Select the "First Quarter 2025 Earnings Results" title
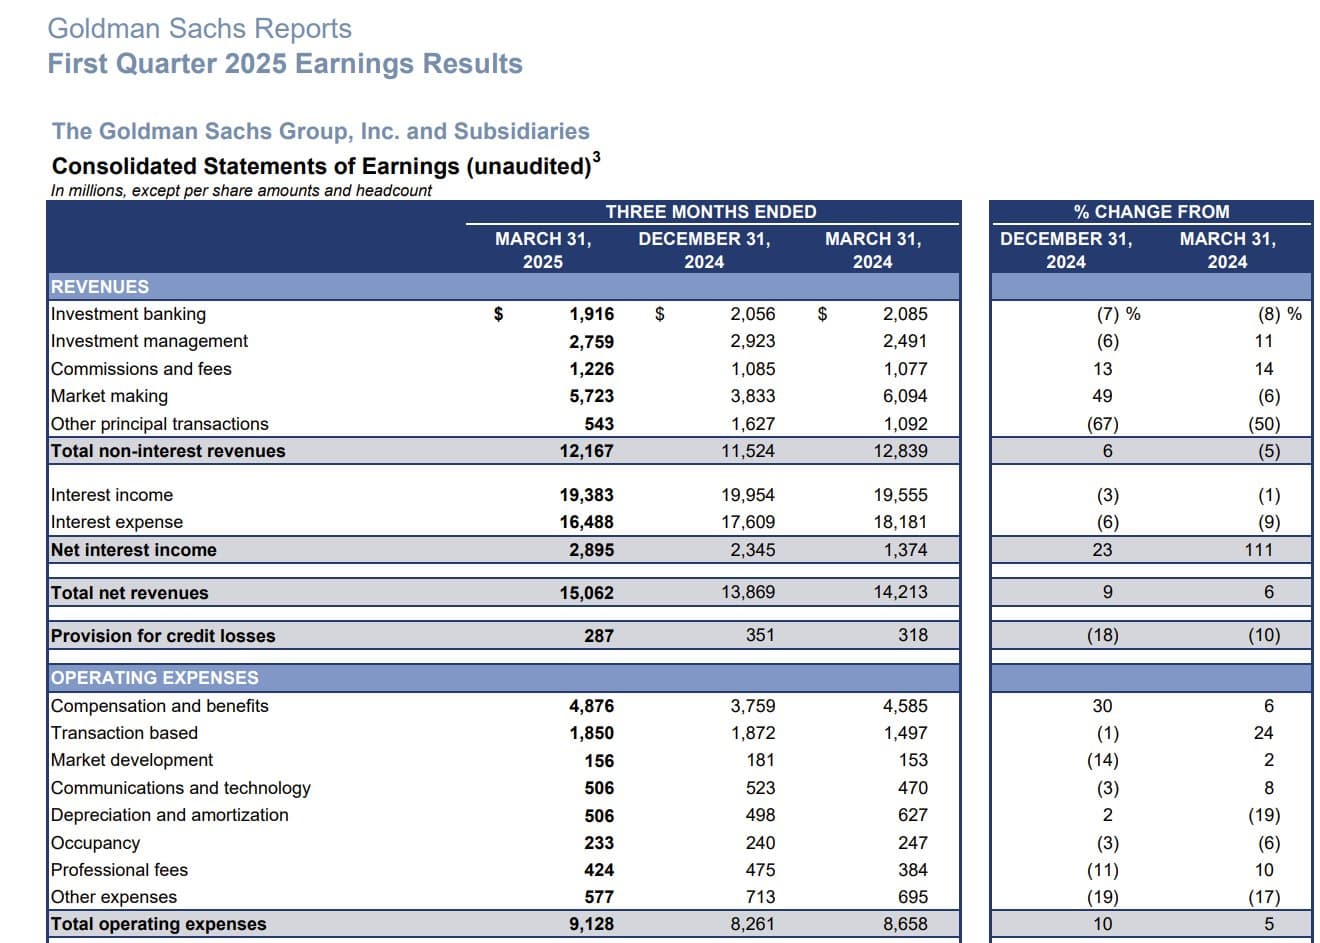1320x943 pixels. point(285,64)
